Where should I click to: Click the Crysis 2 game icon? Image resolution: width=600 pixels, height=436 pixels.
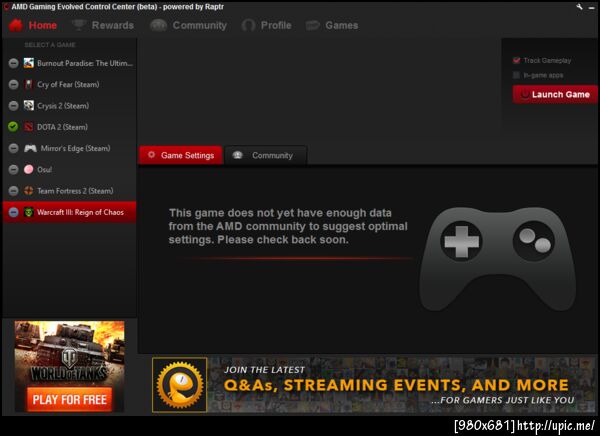tap(29, 106)
